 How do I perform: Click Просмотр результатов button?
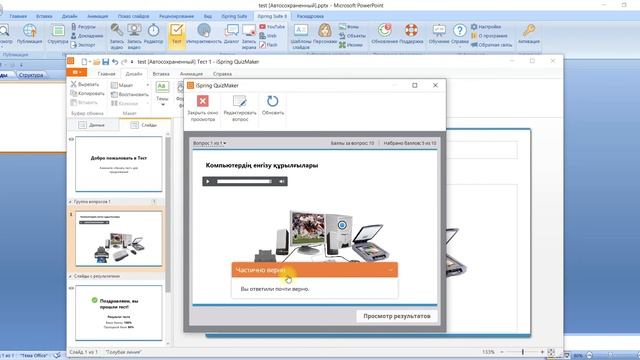coord(396,316)
